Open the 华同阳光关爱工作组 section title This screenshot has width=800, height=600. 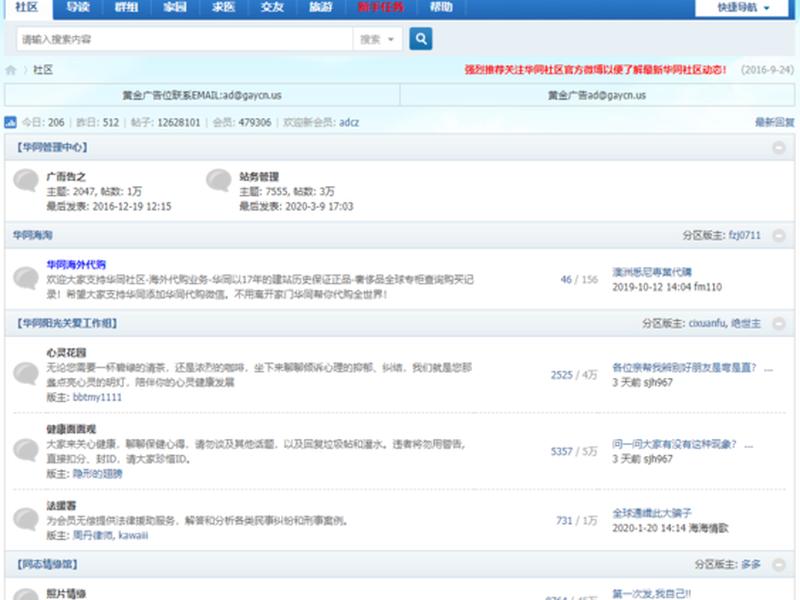pos(66,323)
